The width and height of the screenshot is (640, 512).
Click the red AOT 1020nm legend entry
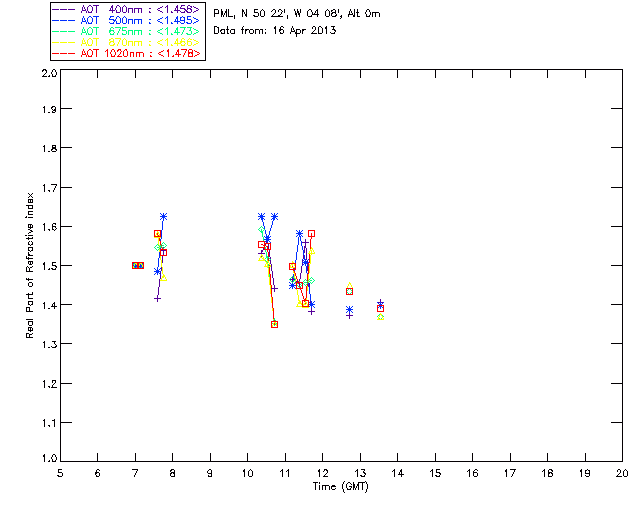(x=126, y=53)
